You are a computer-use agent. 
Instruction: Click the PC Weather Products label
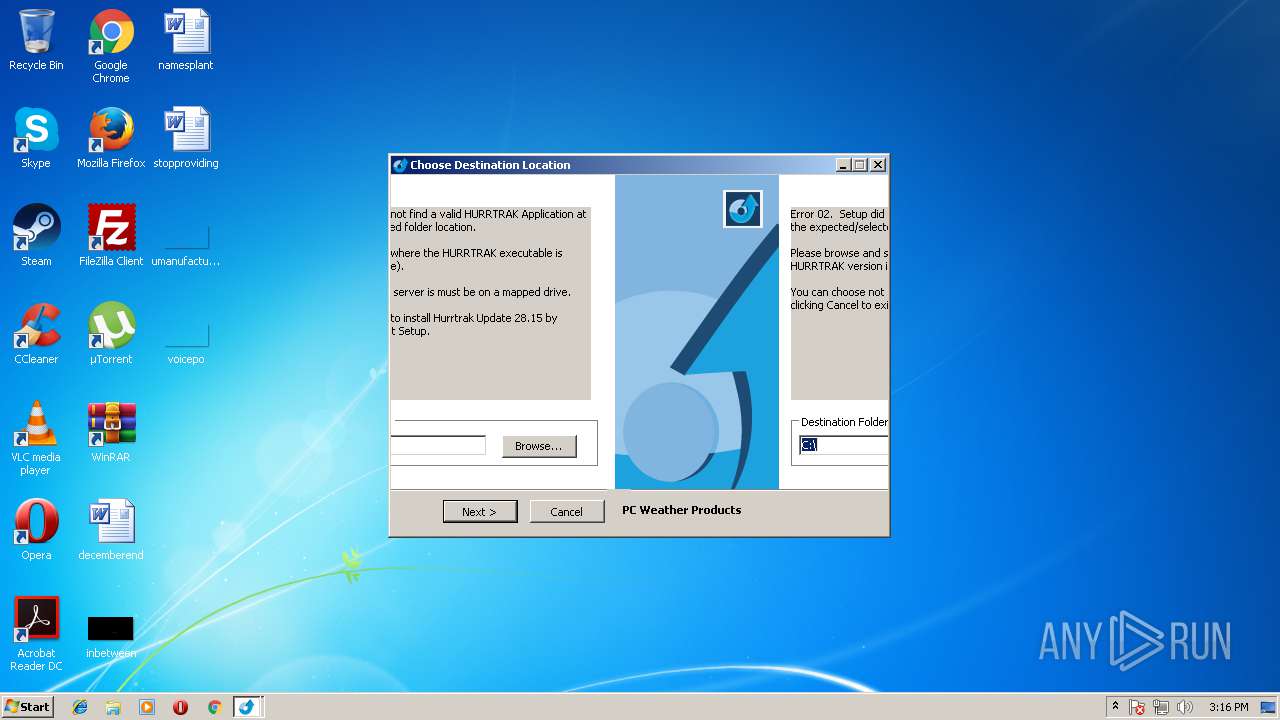click(x=682, y=510)
